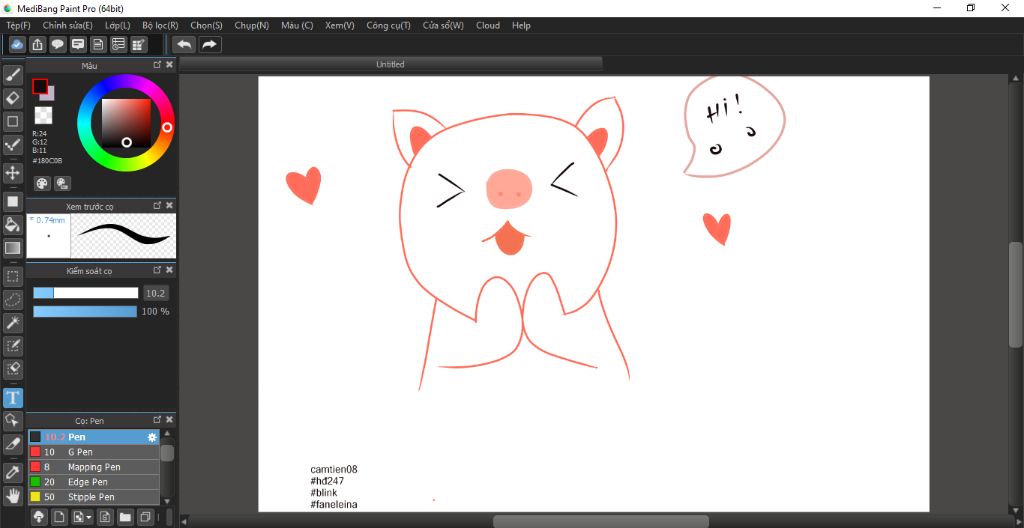Screen dimensions: 1024x528
Task: Switch to the Untitled canvas tab
Action: click(x=391, y=64)
